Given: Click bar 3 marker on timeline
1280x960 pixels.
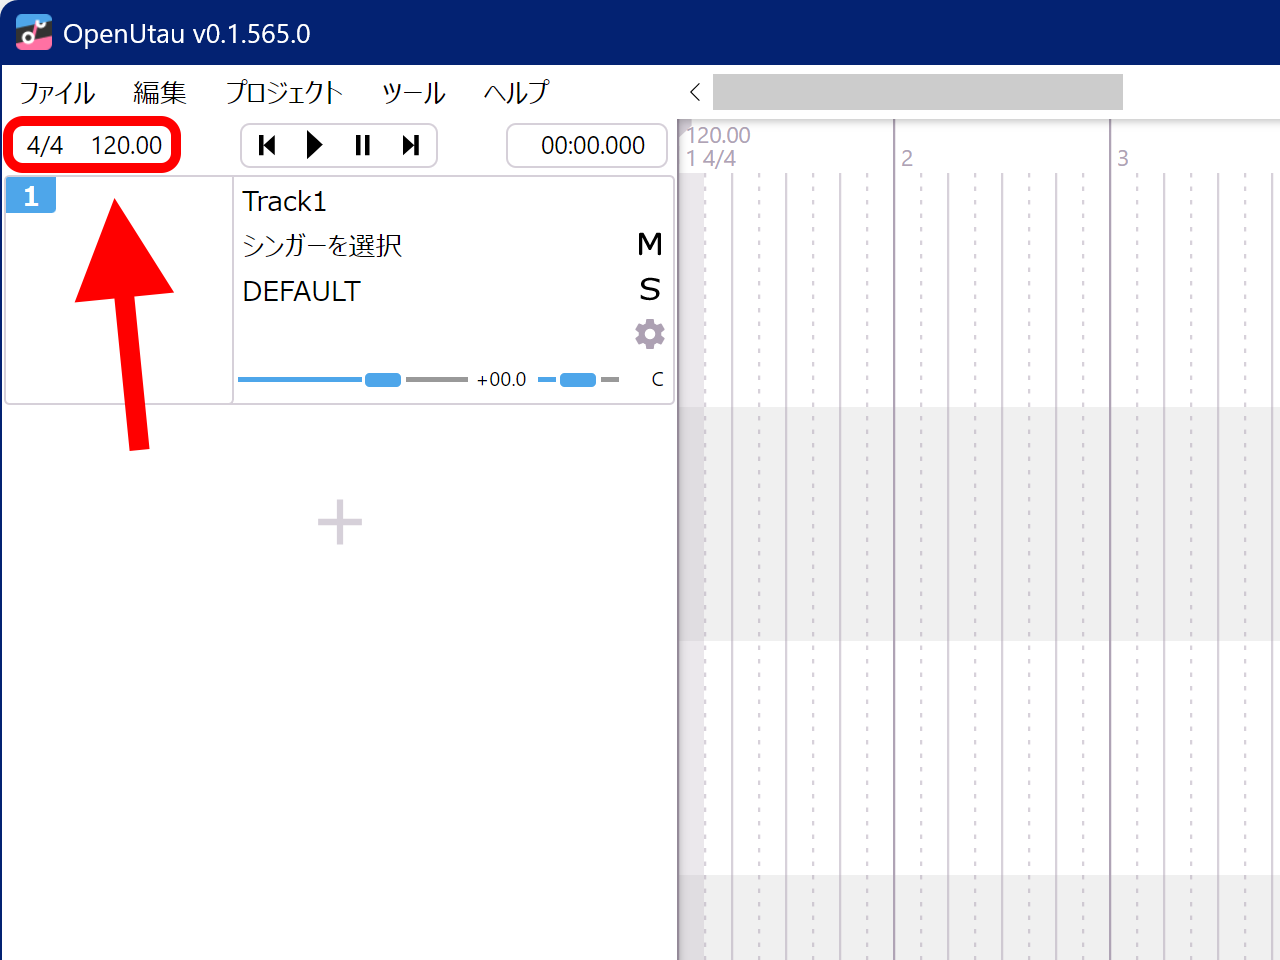Looking at the screenshot, I should (x=1123, y=159).
